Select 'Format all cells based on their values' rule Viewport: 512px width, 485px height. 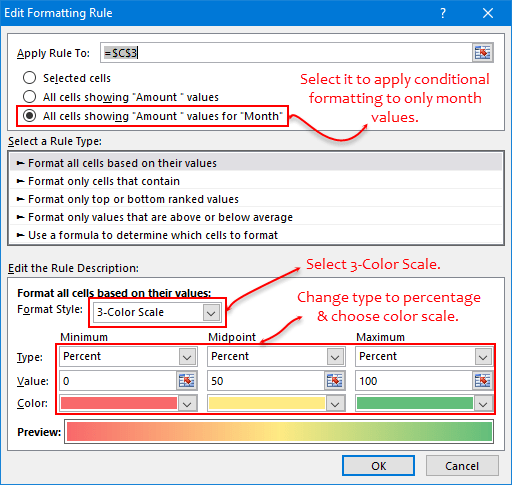256,163
